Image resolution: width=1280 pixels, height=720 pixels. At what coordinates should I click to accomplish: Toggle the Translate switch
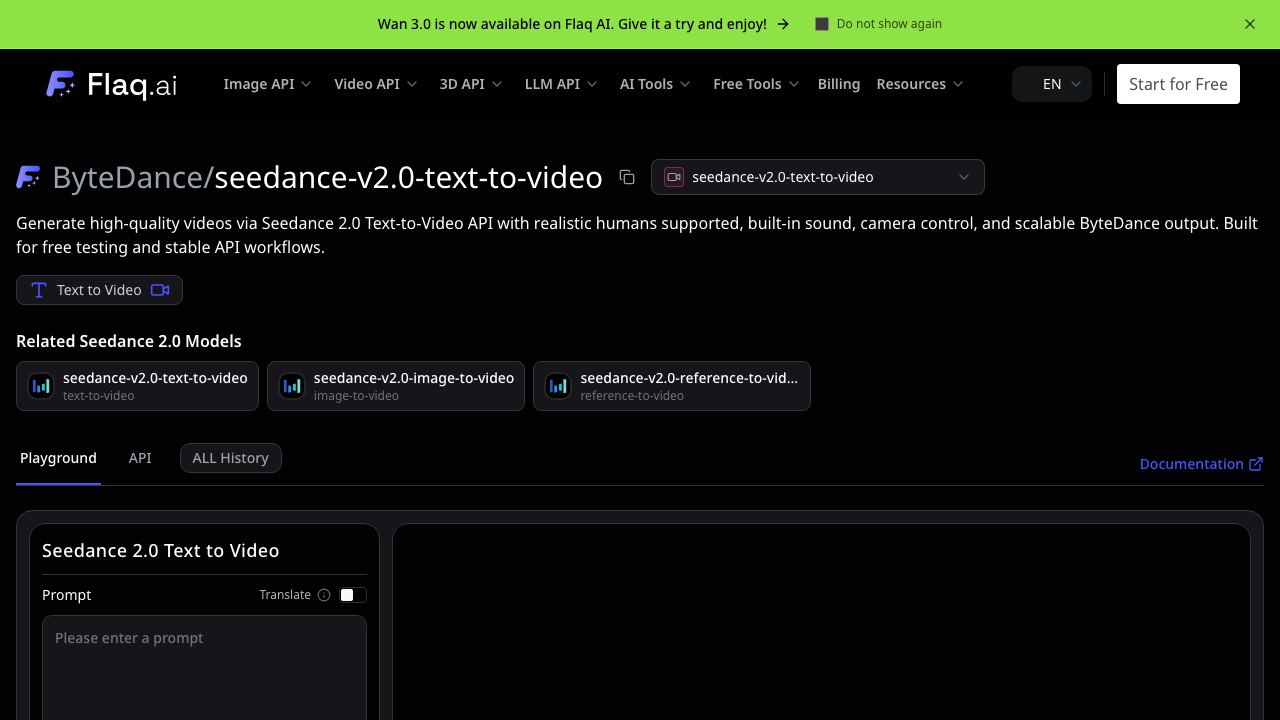click(352, 595)
